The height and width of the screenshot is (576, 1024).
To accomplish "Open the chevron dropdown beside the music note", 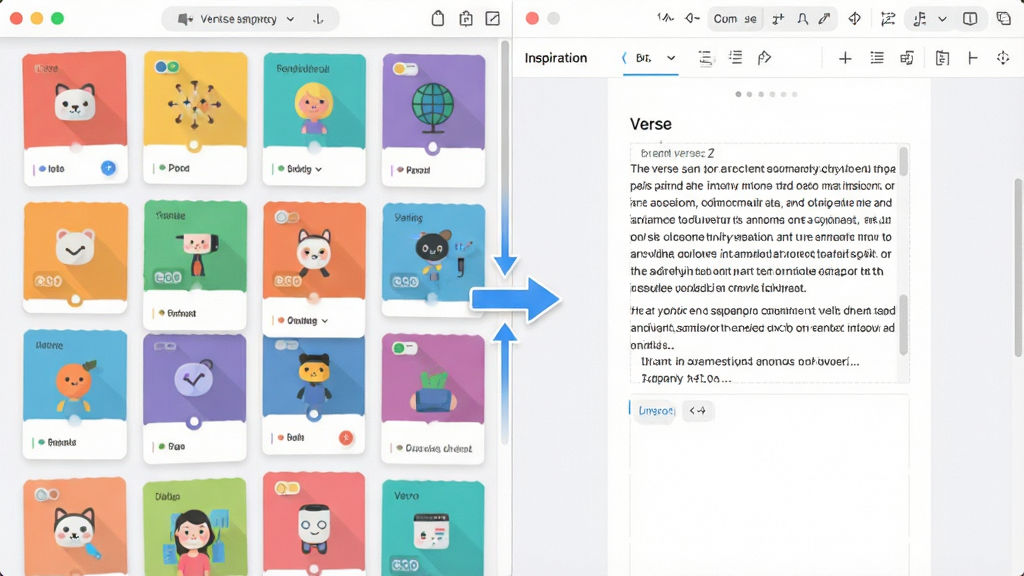I will (942, 19).
